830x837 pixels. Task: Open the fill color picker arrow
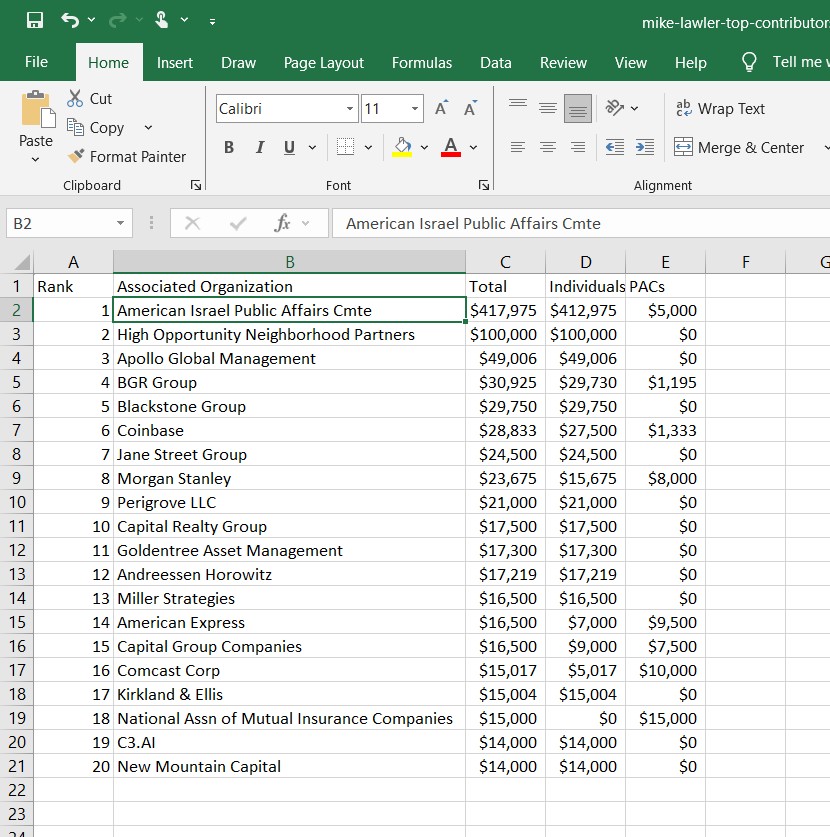tap(424, 147)
